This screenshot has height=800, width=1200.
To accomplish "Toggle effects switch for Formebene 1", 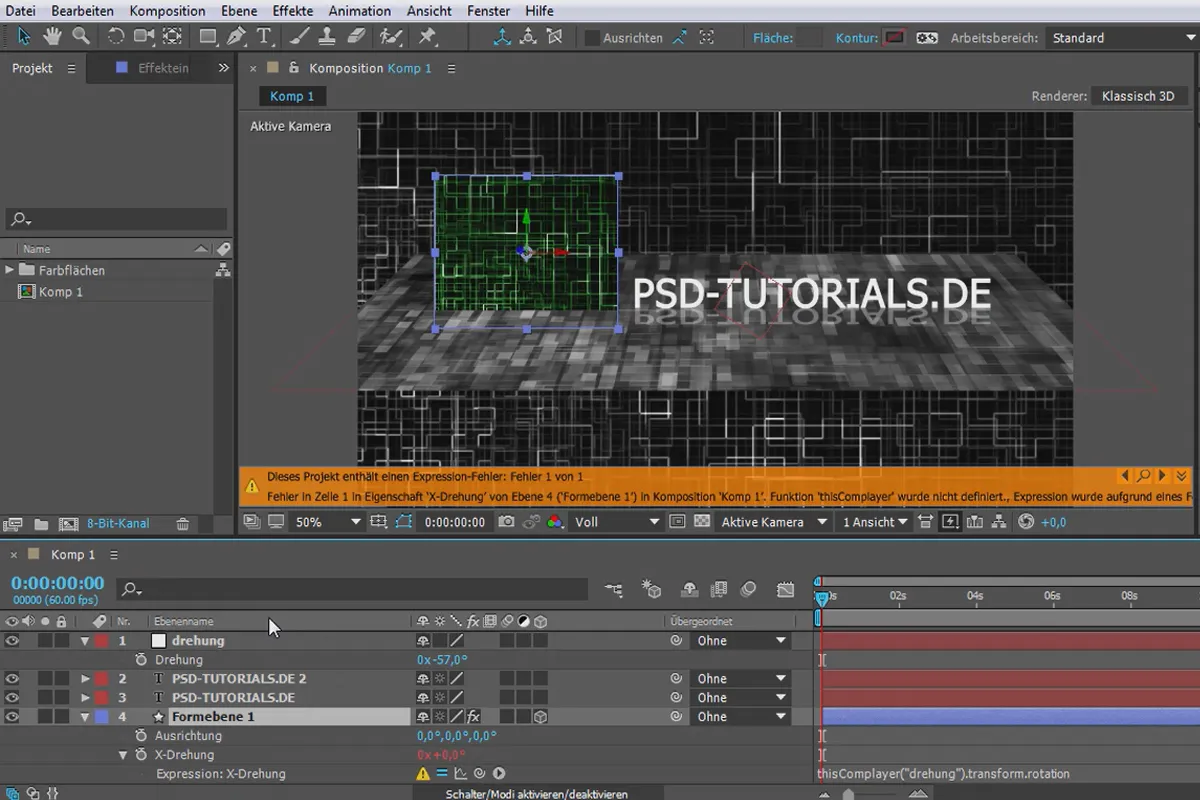I will point(474,717).
